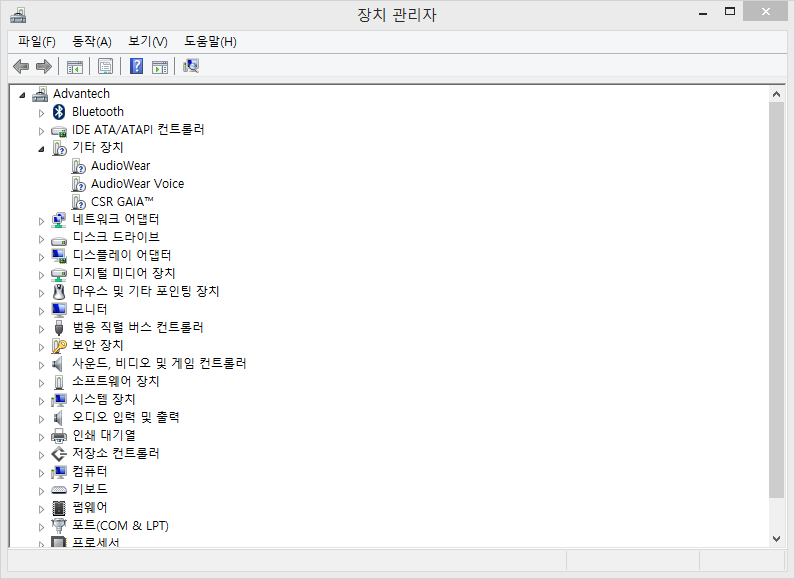The image size is (795, 579).
Task: Click the keyboard icon for 키보드
Action: [x=59, y=490]
